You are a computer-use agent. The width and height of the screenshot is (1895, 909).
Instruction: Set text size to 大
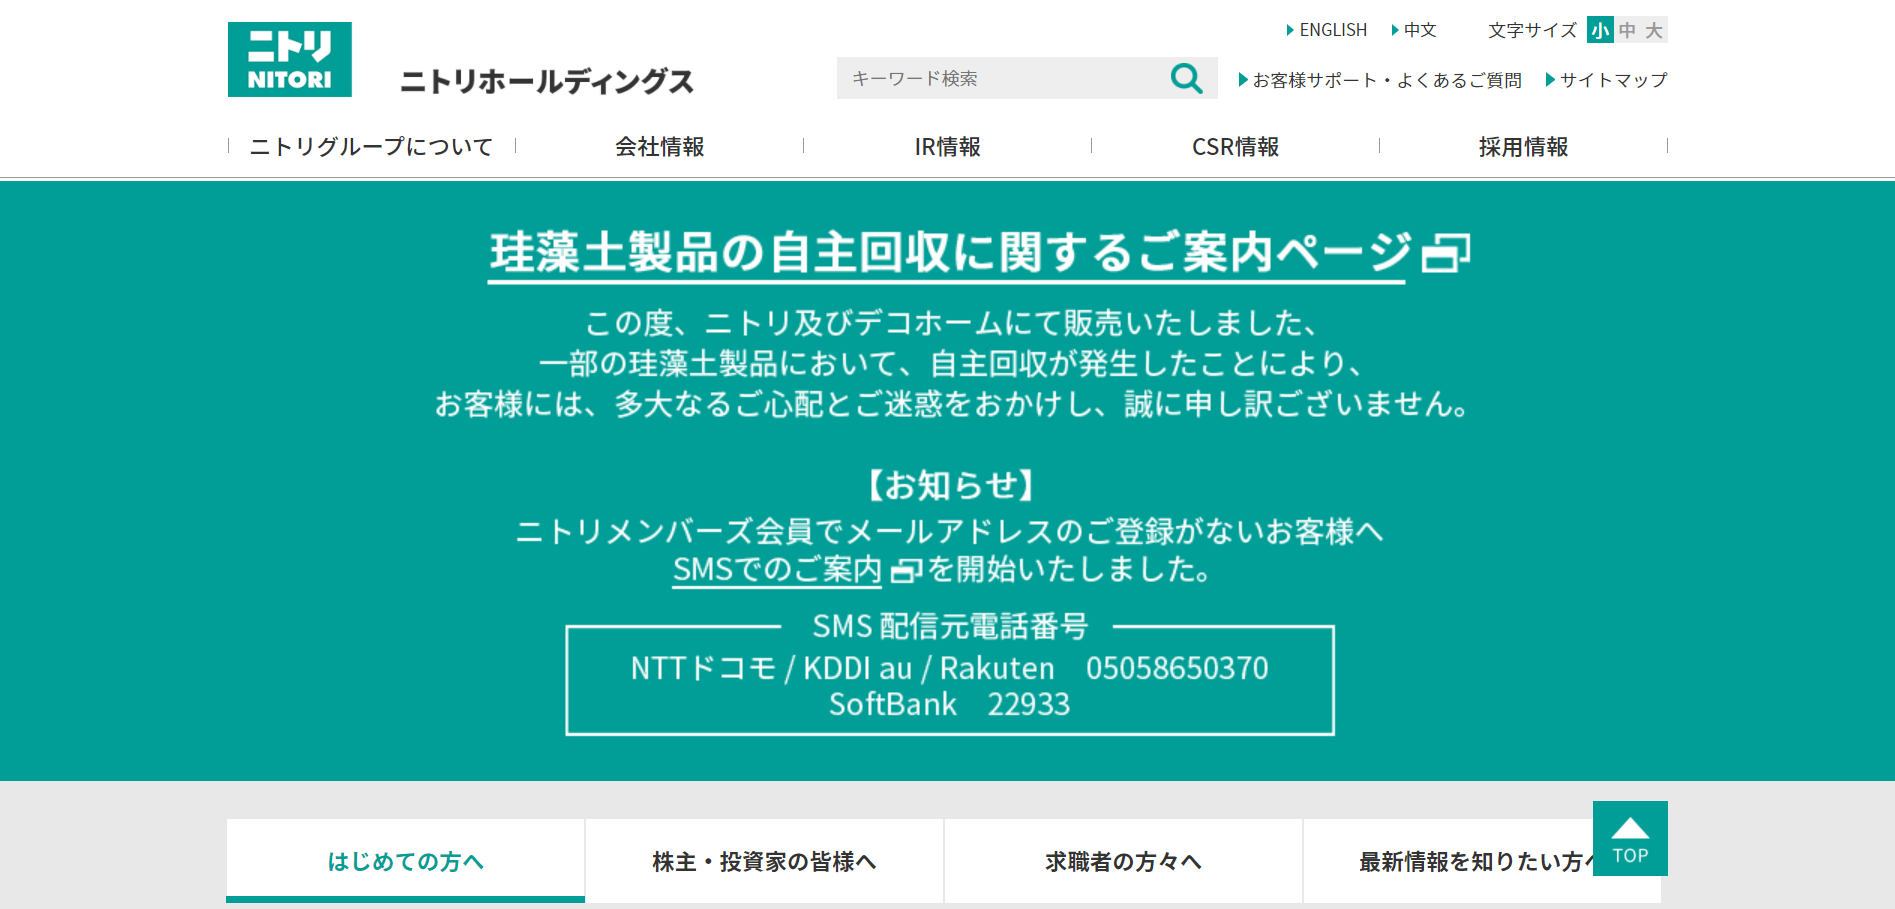[x=1654, y=30]
